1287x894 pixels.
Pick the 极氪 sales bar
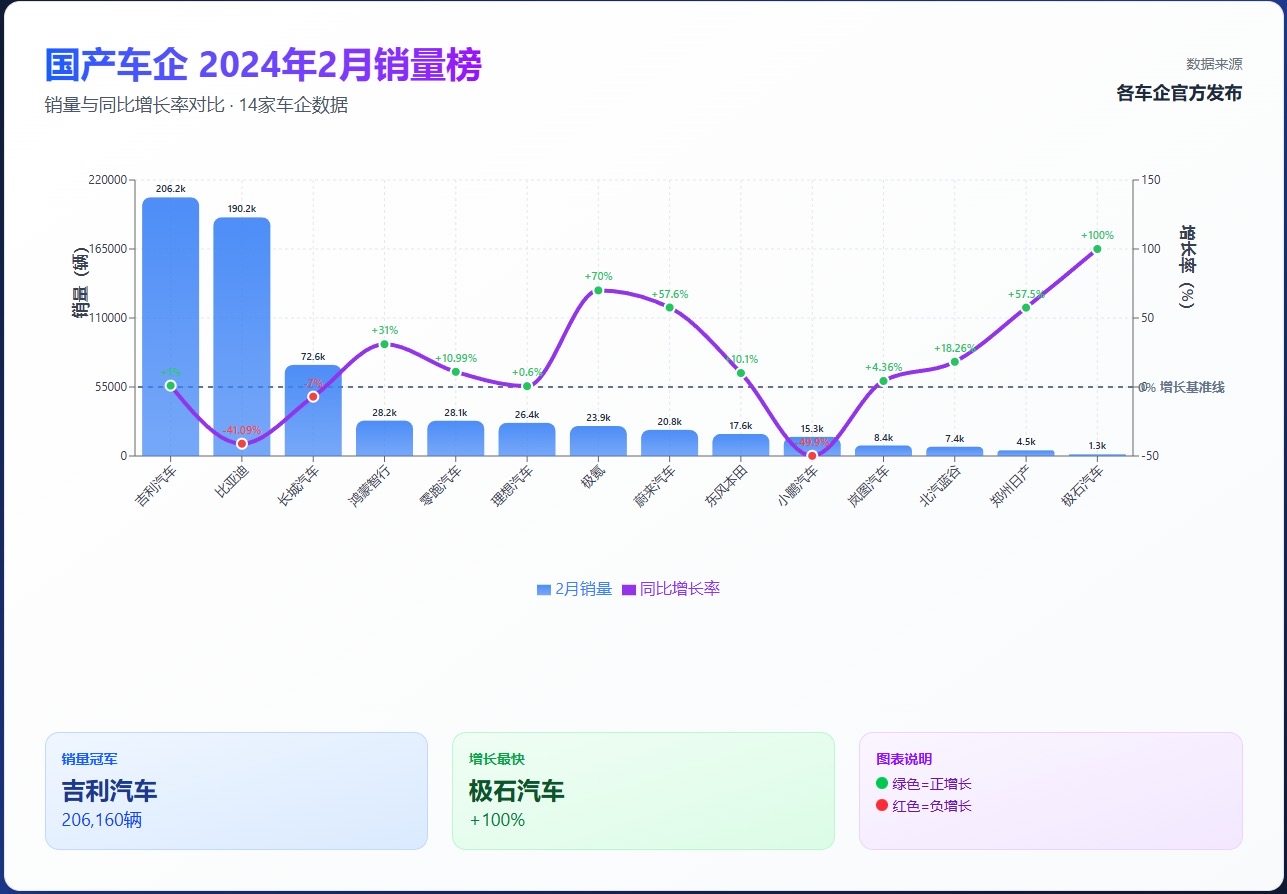click(x=598, y=441)
